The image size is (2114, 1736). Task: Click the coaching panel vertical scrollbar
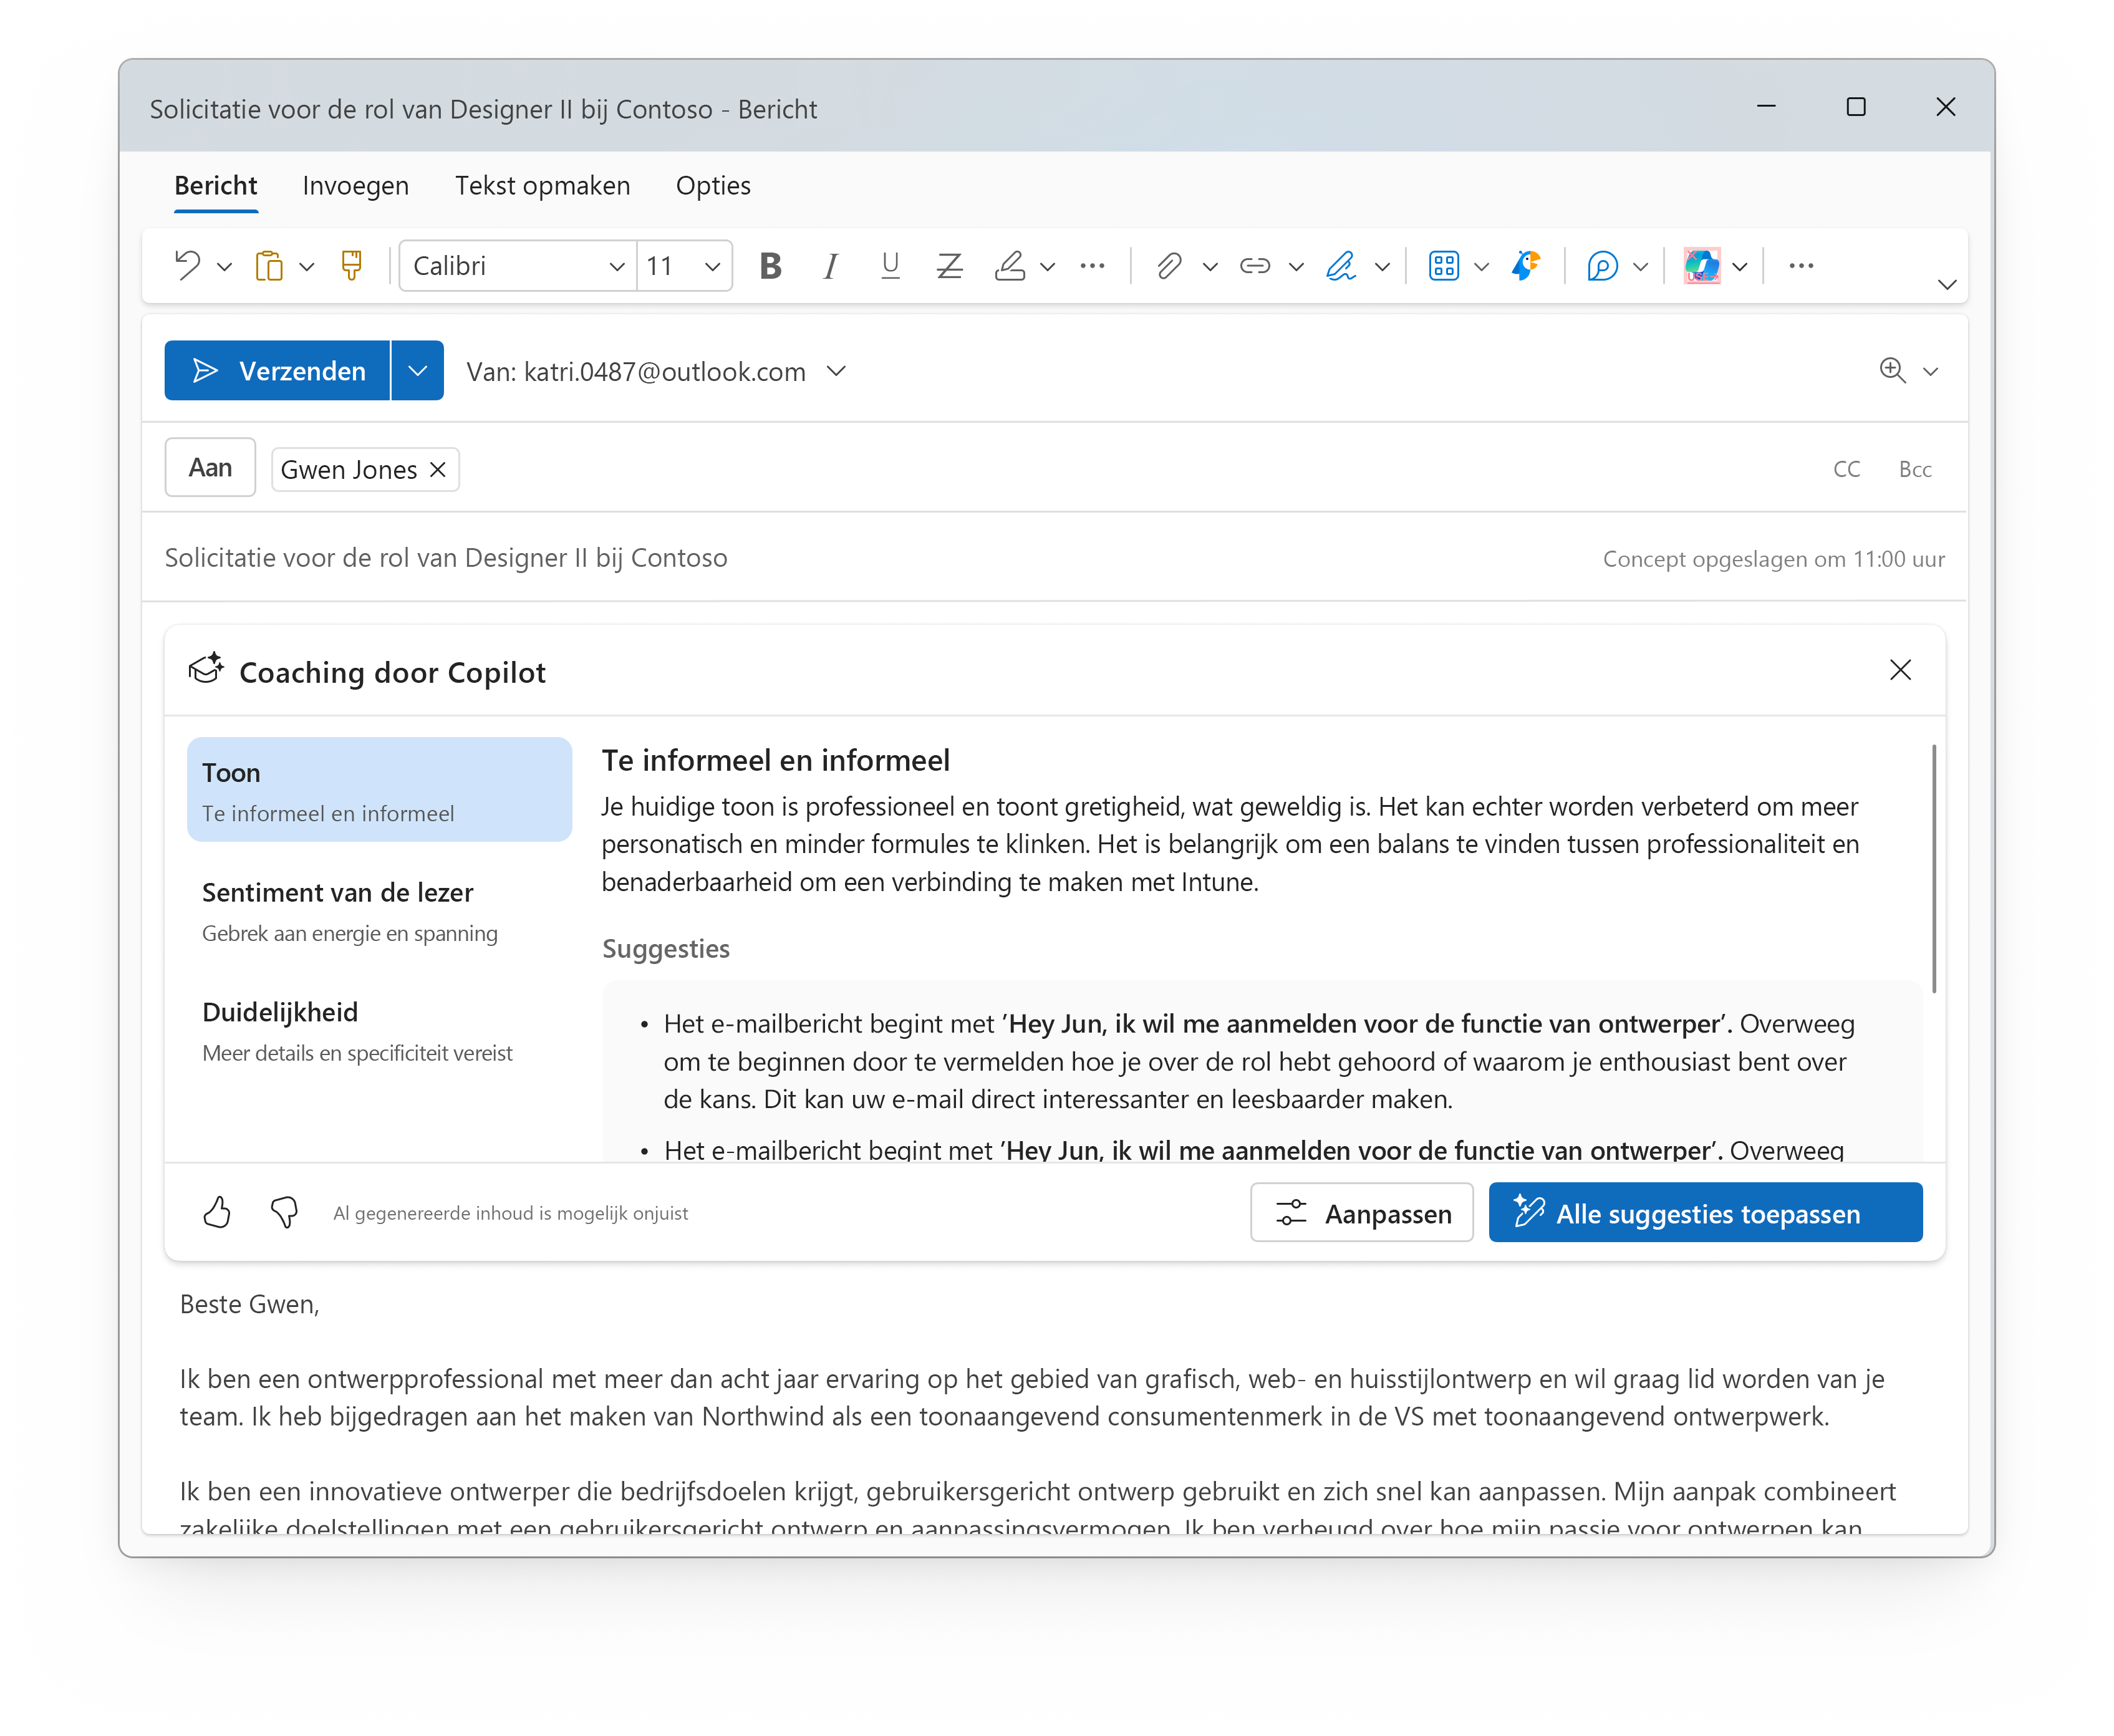point(1934,868)
